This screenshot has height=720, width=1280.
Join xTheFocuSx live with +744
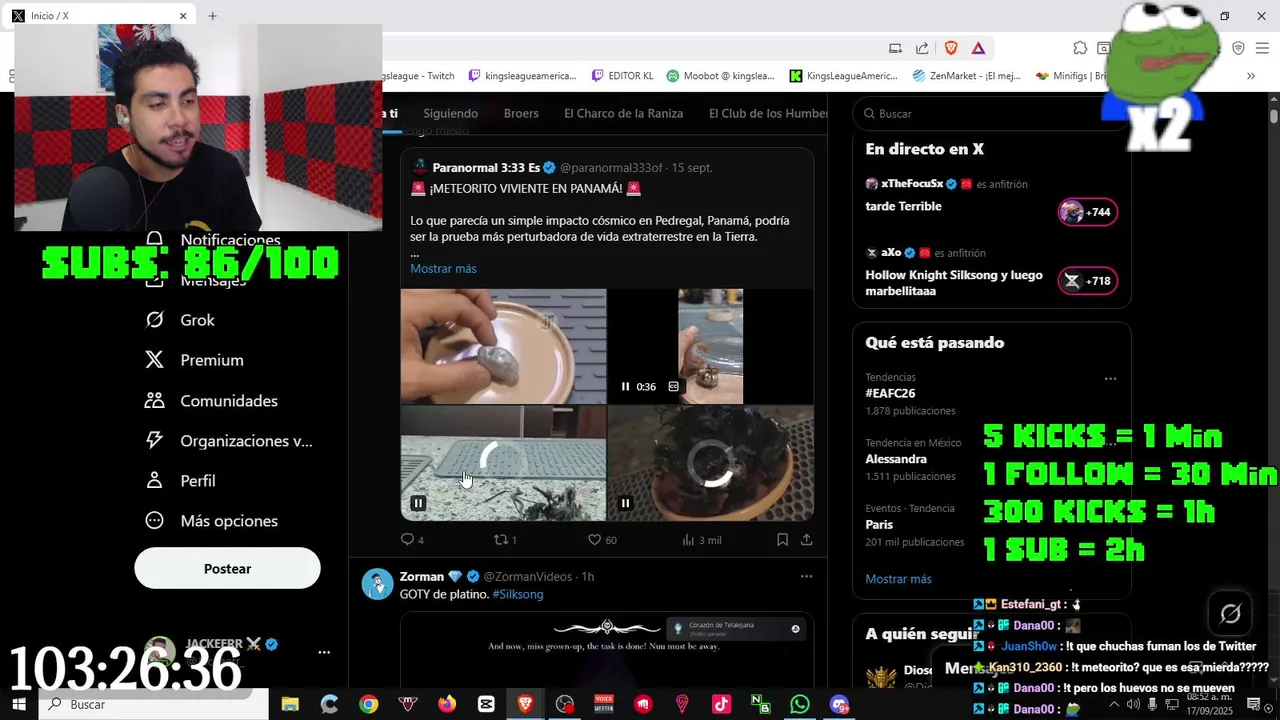coord(1087,212)
